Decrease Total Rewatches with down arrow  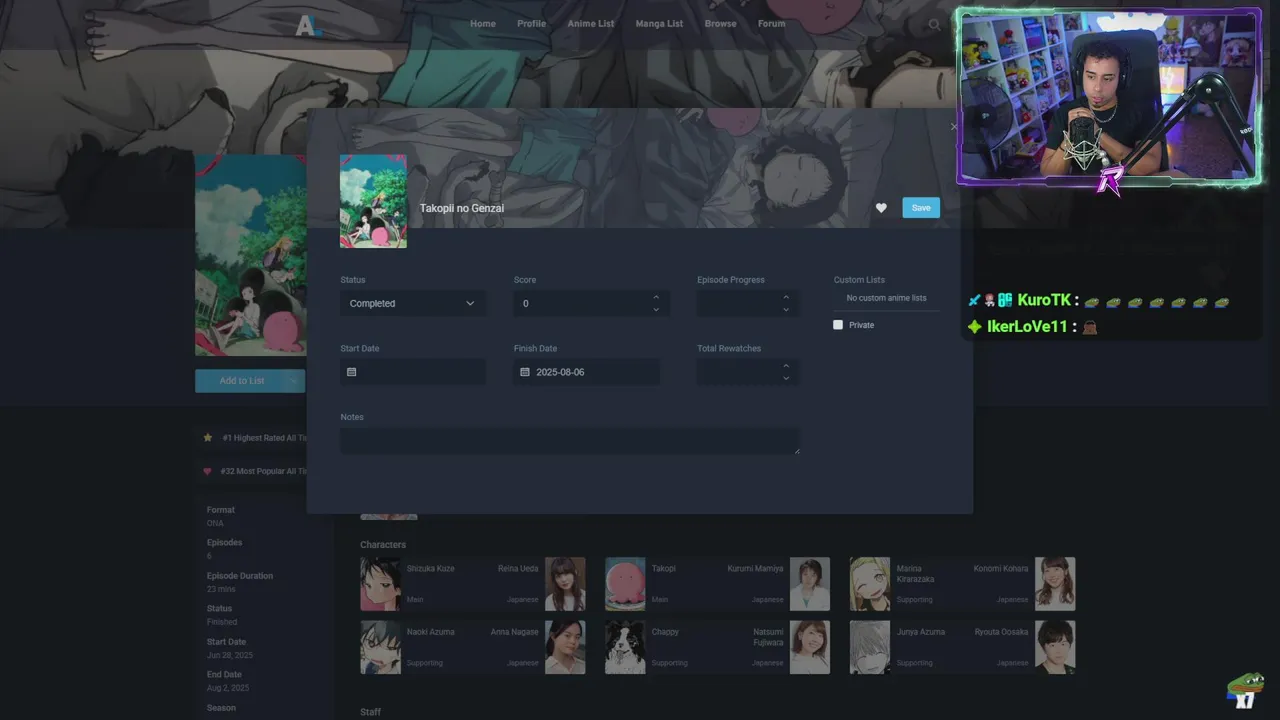tap(786, 378)
